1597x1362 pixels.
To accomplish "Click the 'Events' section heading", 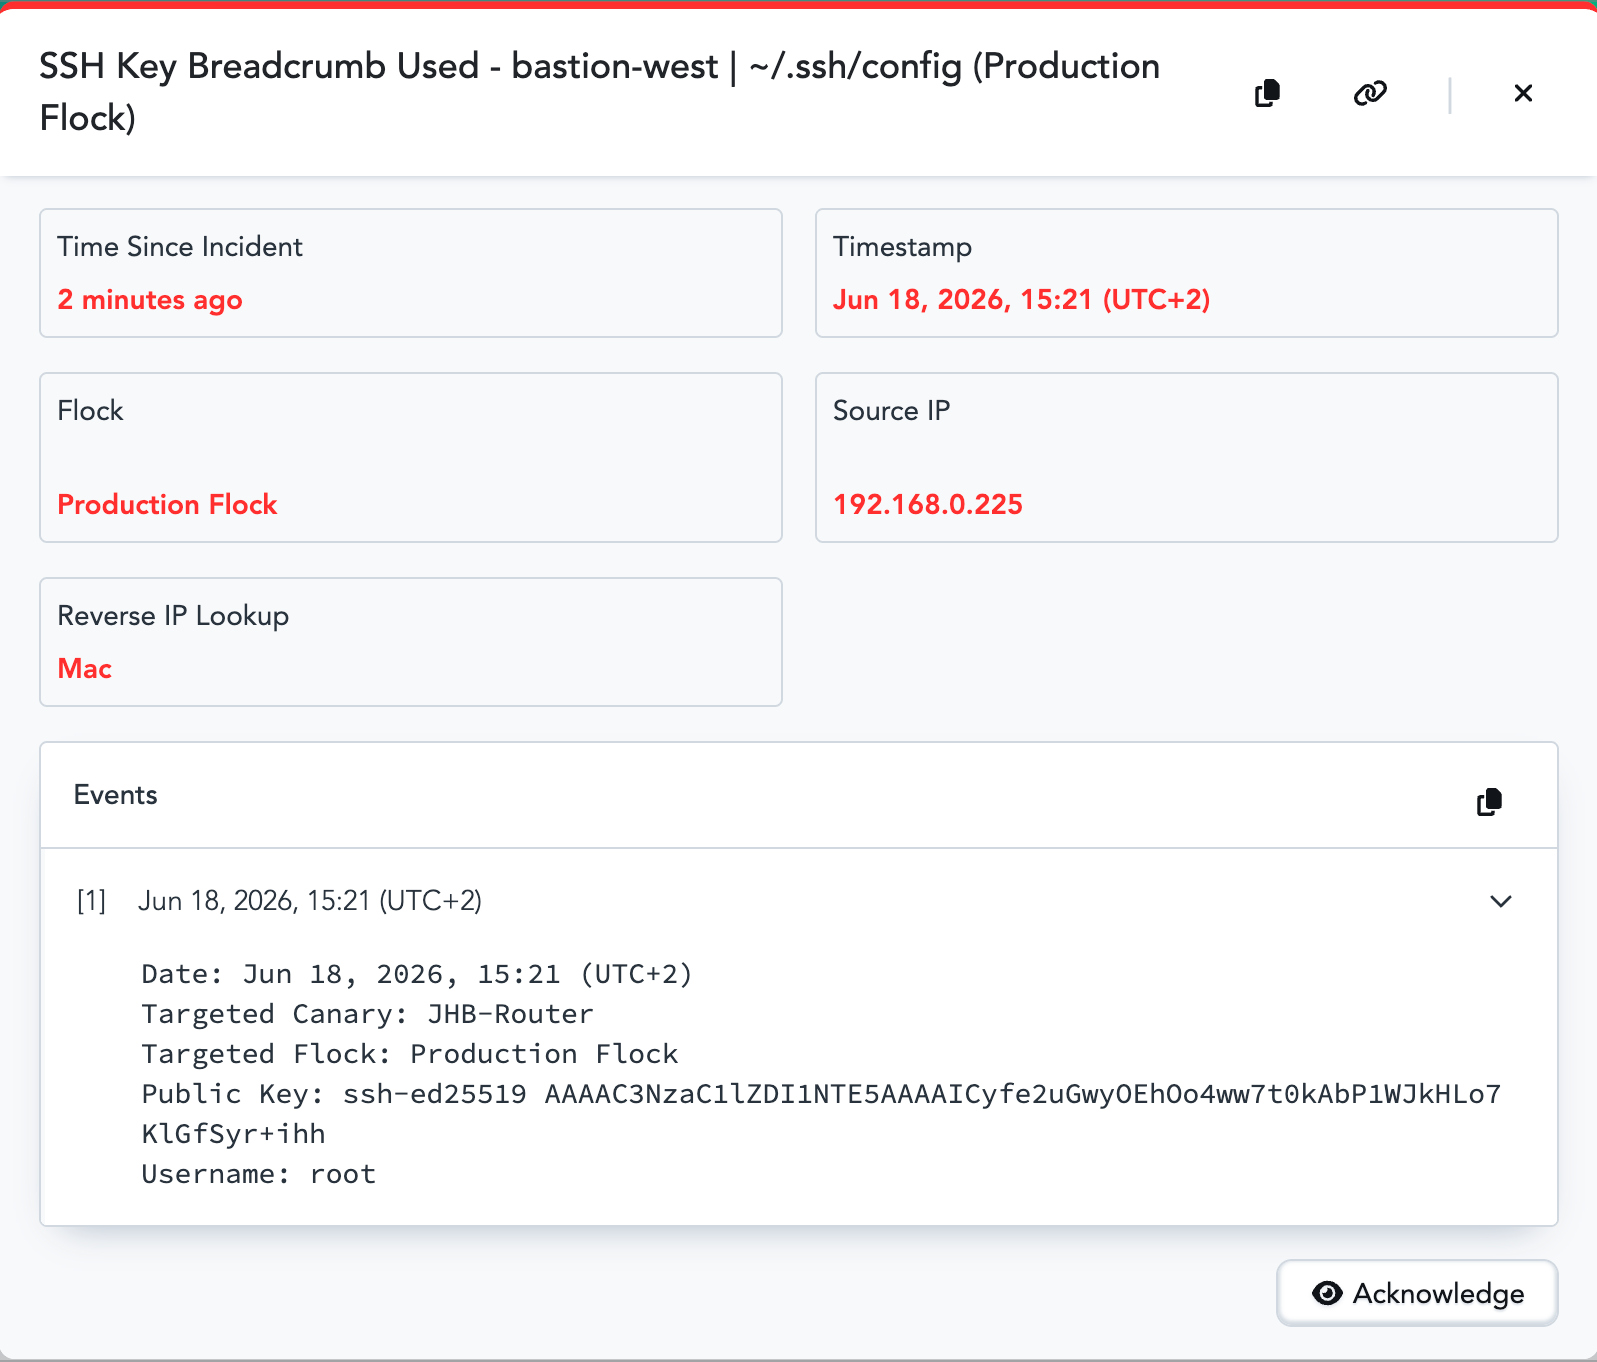I will point(116,795).
